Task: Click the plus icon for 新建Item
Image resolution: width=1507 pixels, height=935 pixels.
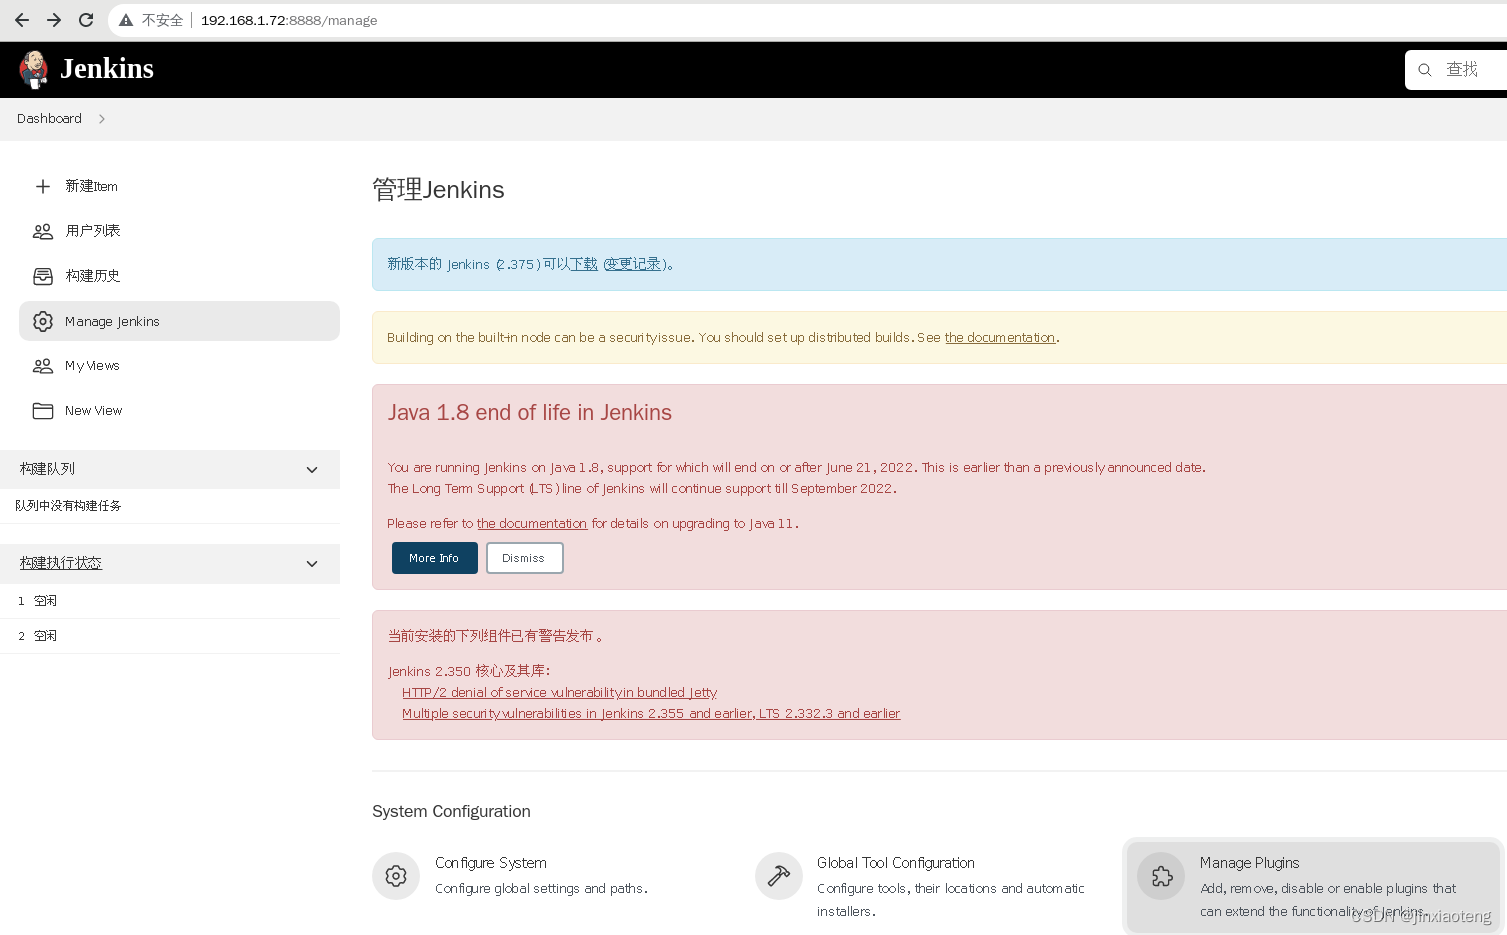Action: 43,186
